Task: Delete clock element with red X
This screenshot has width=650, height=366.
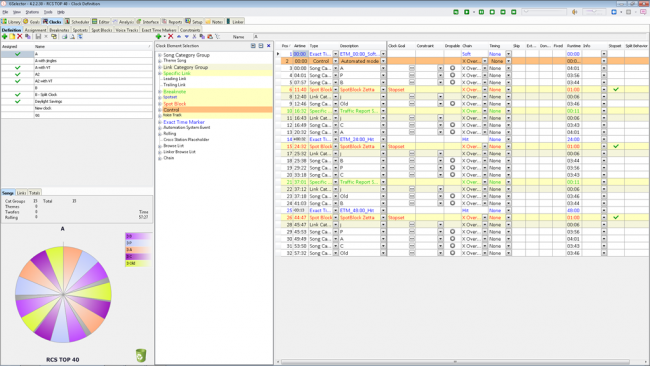Action: point(170,36)
